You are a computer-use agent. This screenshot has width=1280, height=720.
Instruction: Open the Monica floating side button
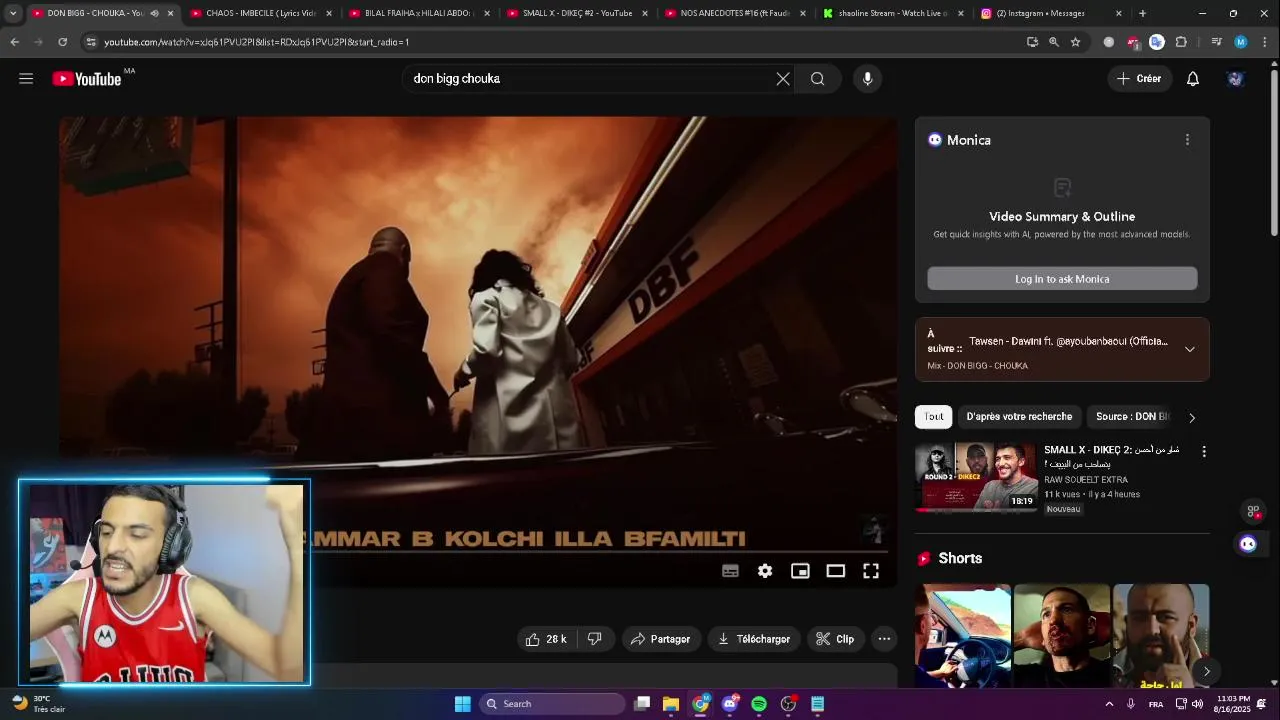coord(1248,544)
